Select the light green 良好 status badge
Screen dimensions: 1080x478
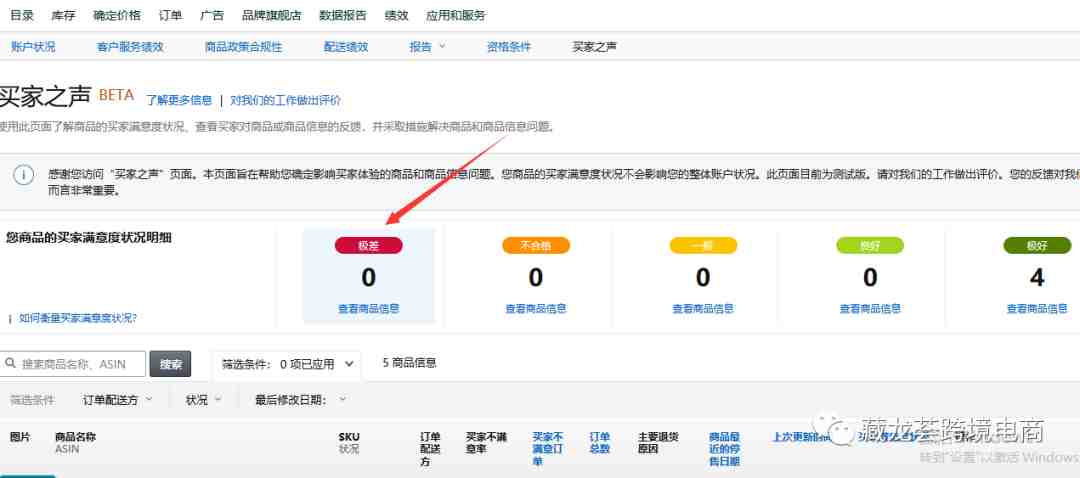(869, 245)
